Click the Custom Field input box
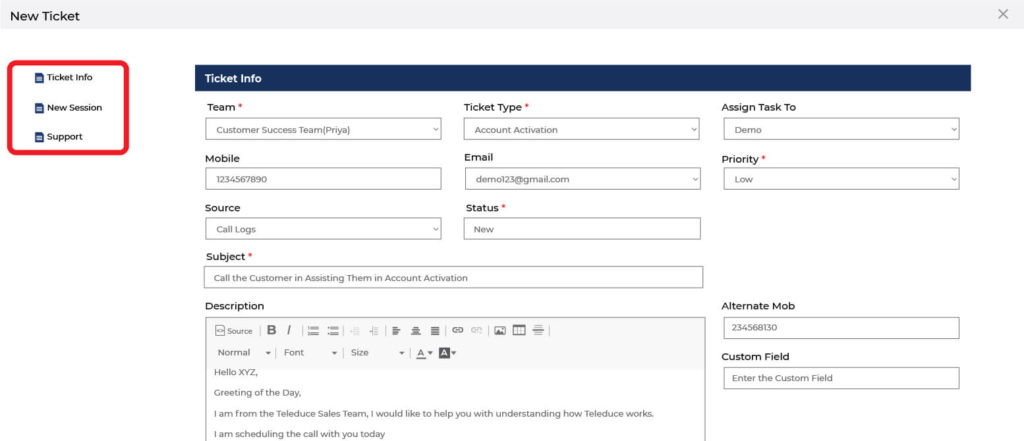This screenshot has width=1024, height=441. coord(841,378)
